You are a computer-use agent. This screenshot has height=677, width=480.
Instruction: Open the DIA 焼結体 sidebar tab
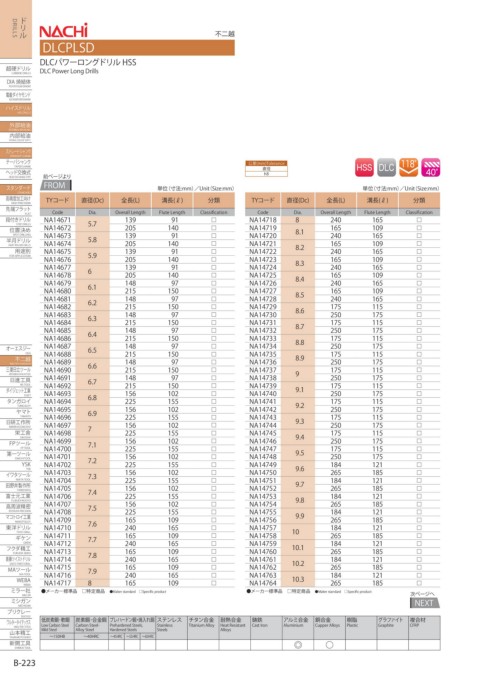[16, 83]
